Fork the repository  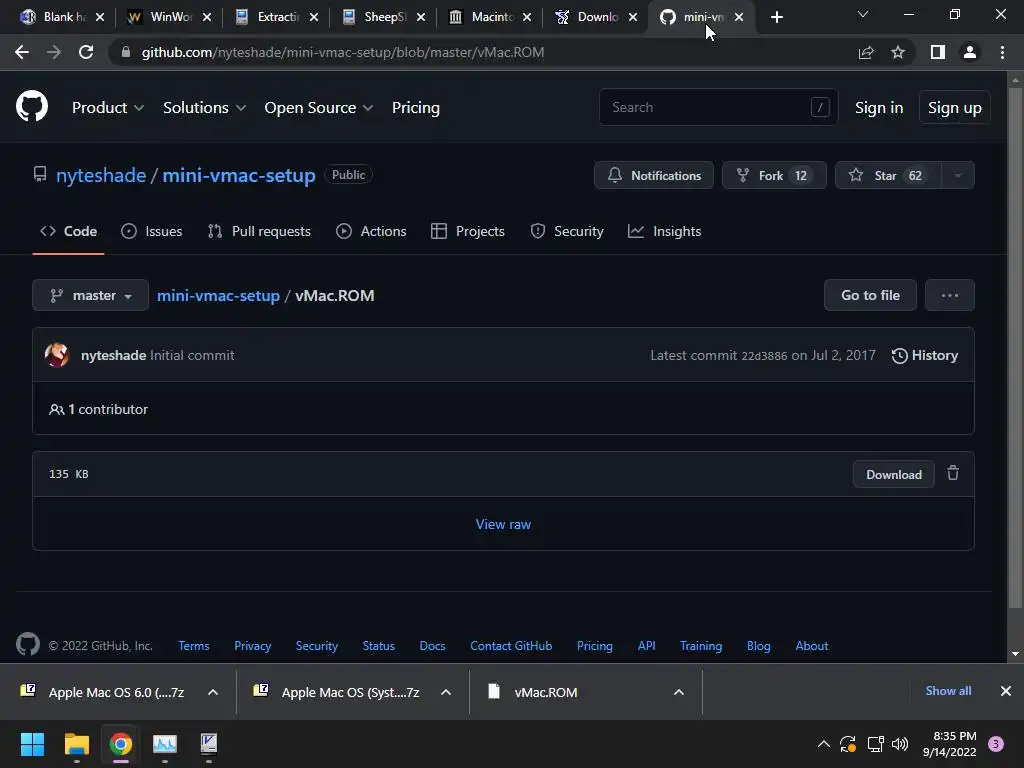(x=774, y=175)
